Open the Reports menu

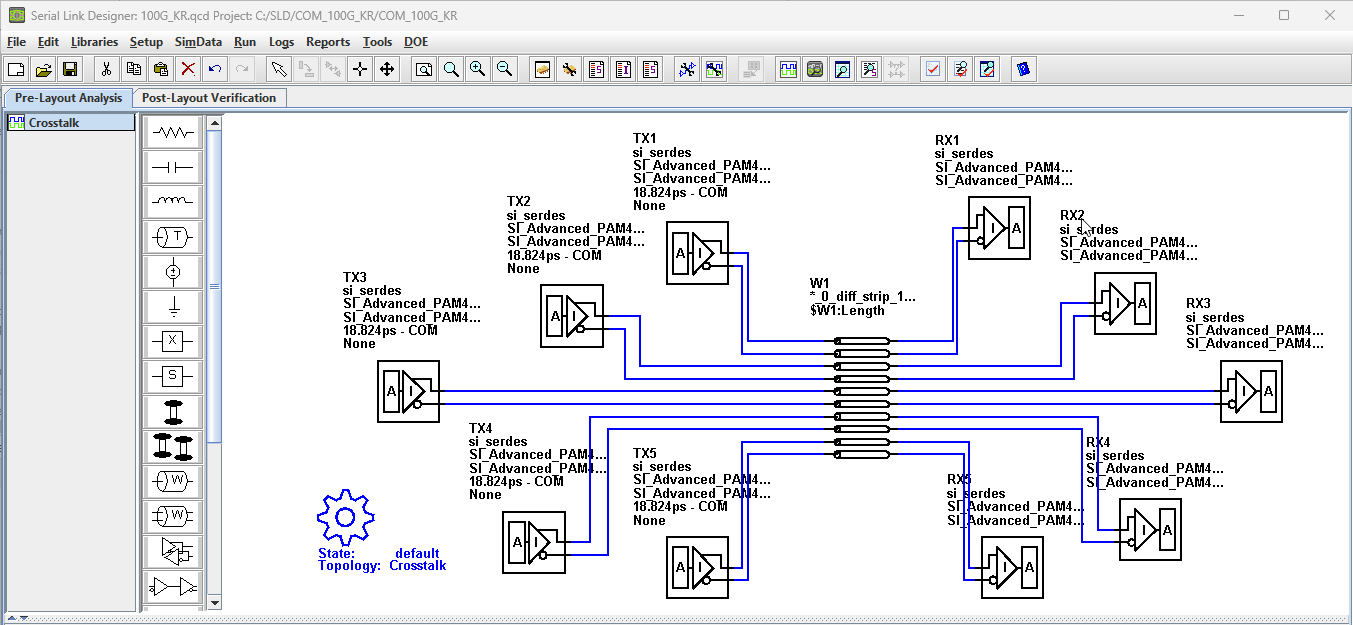pos(328,42)
